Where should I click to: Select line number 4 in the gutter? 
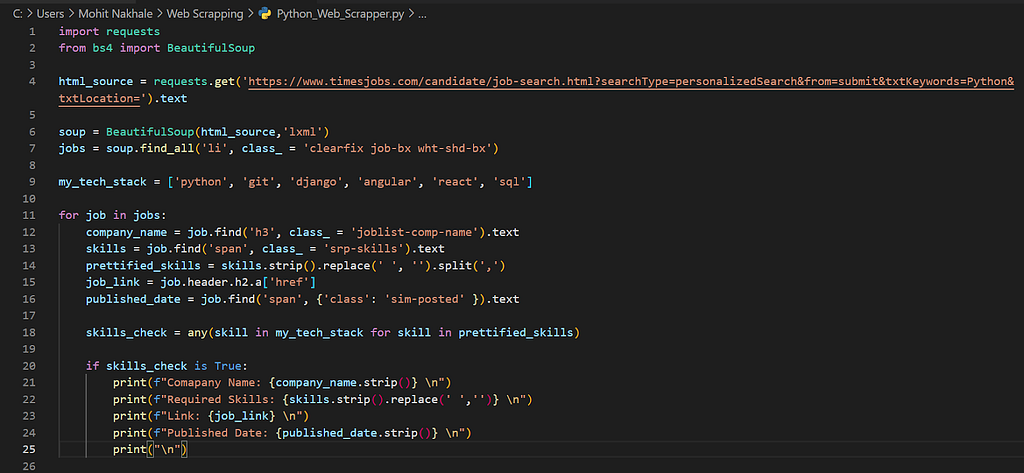click(33, 82)
